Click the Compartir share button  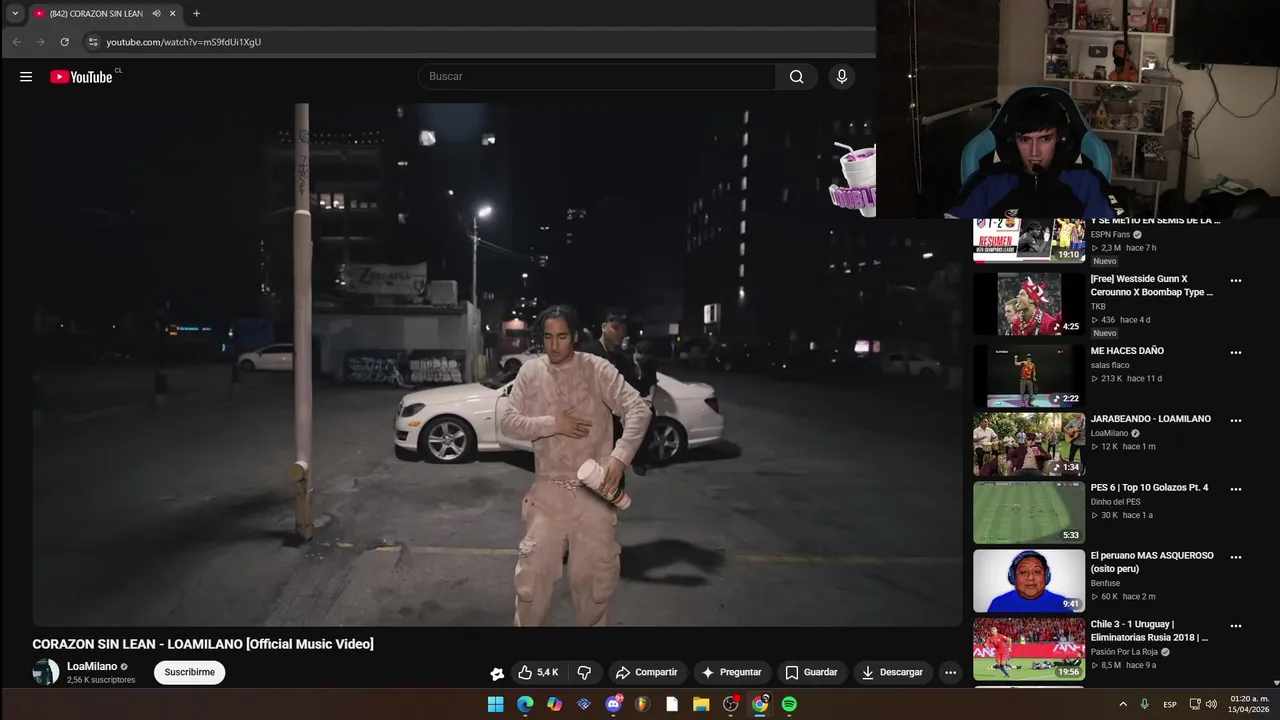coord(646,672)
